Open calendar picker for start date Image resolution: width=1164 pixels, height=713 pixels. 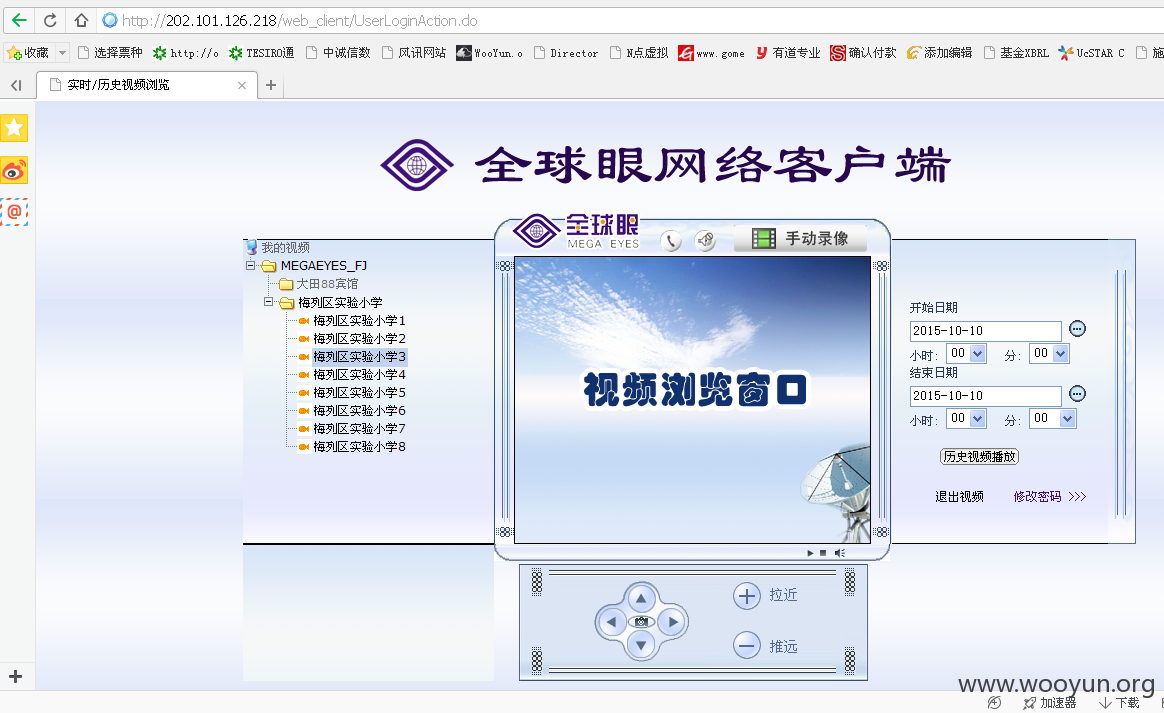click(x=1077, y=328)
